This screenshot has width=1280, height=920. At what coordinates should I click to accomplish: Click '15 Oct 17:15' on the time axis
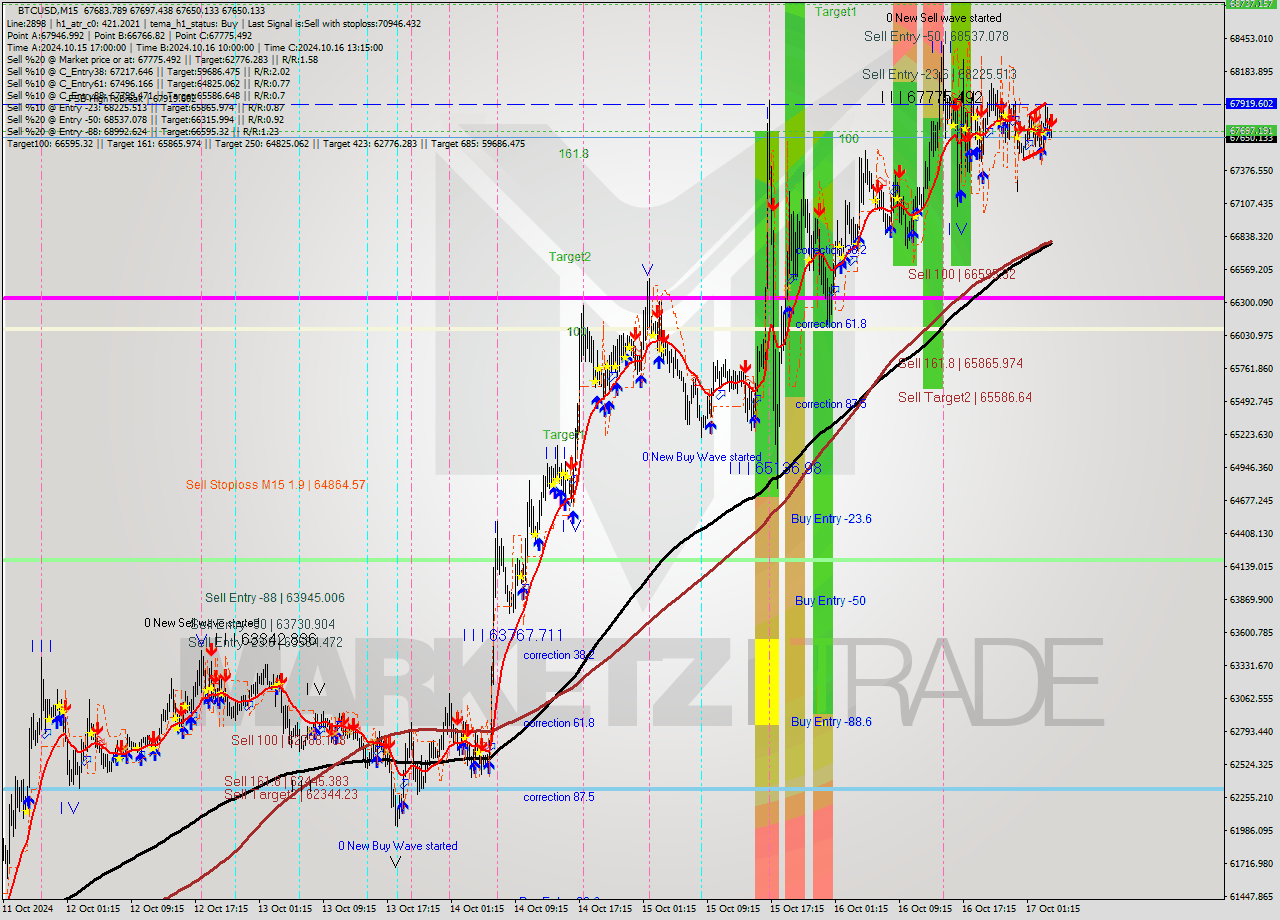798,909
